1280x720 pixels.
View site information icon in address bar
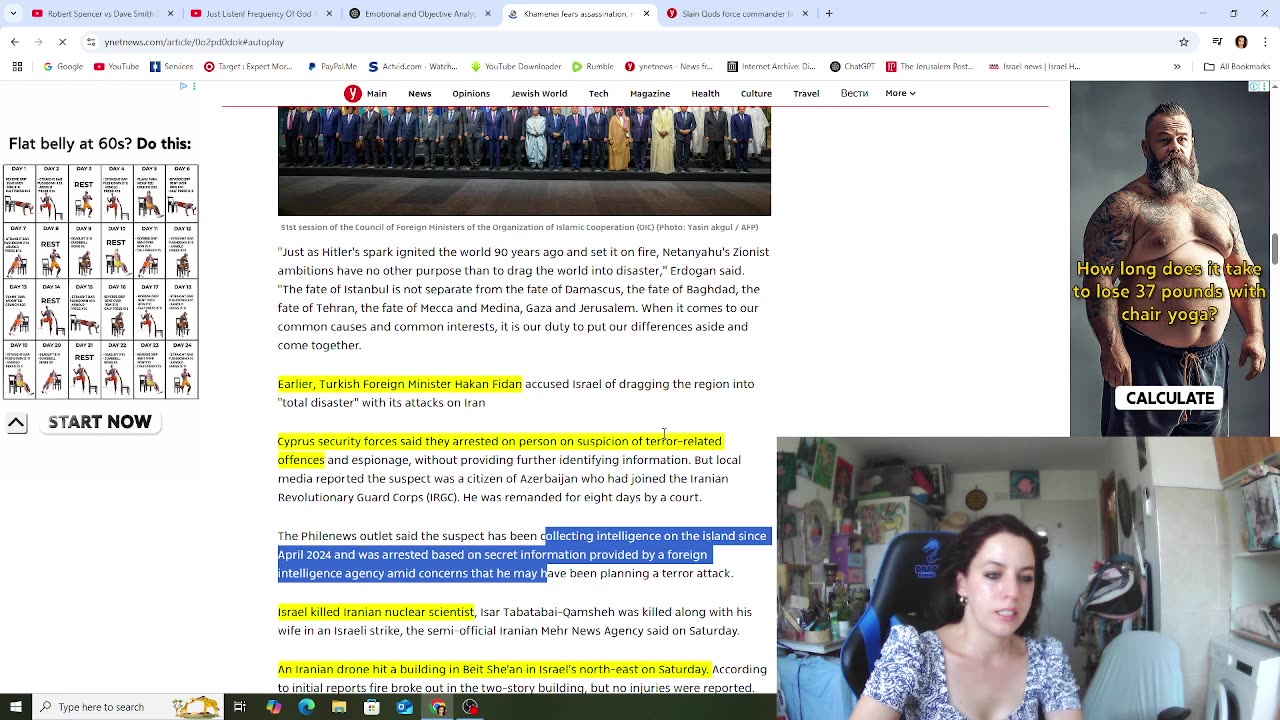click(x=91, y=42)
